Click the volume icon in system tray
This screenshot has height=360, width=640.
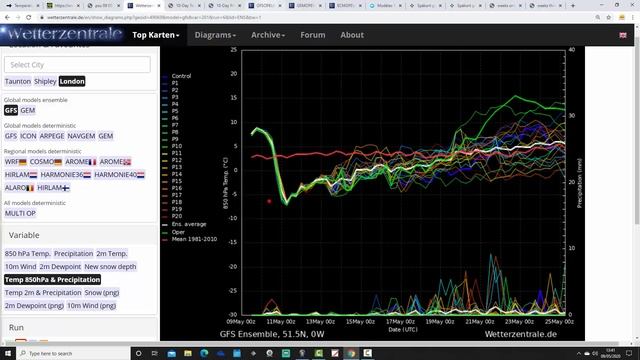pyautogui.click(x=595, y=353)
